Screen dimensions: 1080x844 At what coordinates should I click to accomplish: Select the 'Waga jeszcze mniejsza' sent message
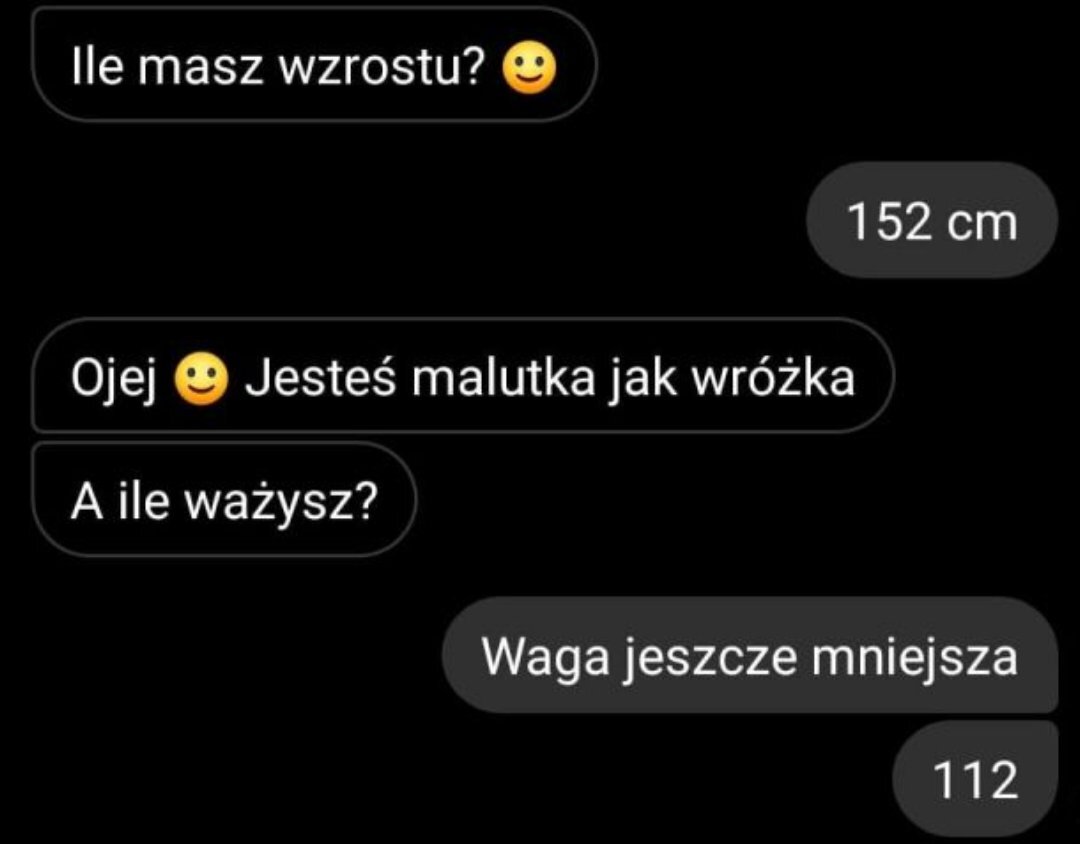coord(750,655)
